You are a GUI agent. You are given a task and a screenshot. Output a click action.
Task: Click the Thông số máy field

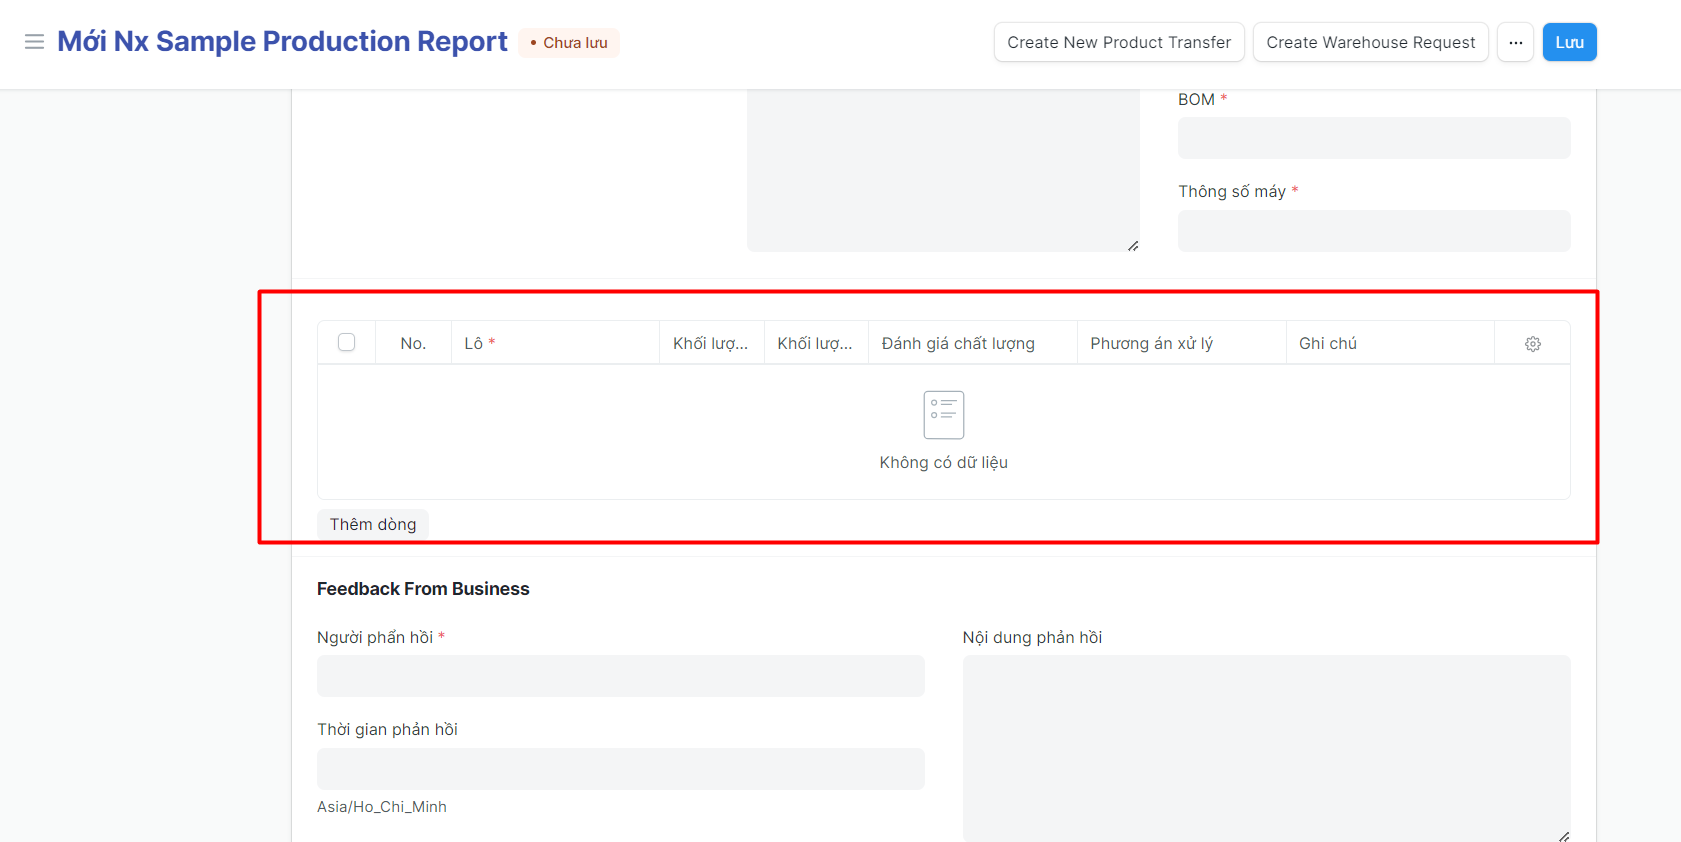tap(1373, 231)
